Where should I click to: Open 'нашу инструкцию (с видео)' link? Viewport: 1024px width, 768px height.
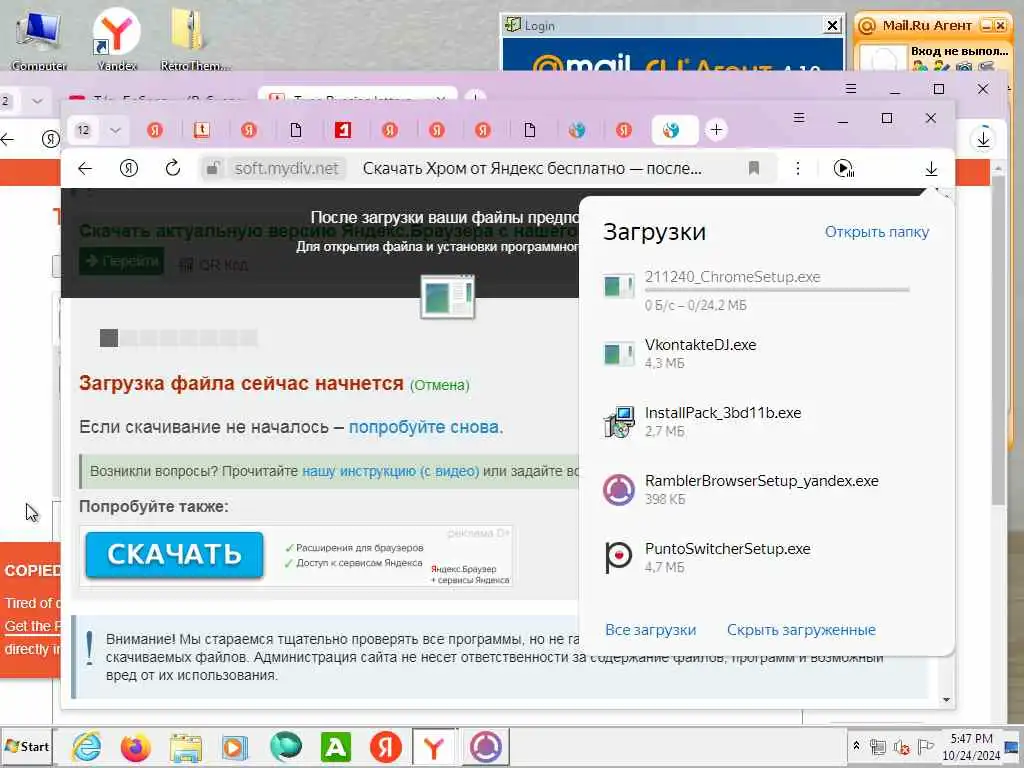pyautogui.click(x=391, y=471)
